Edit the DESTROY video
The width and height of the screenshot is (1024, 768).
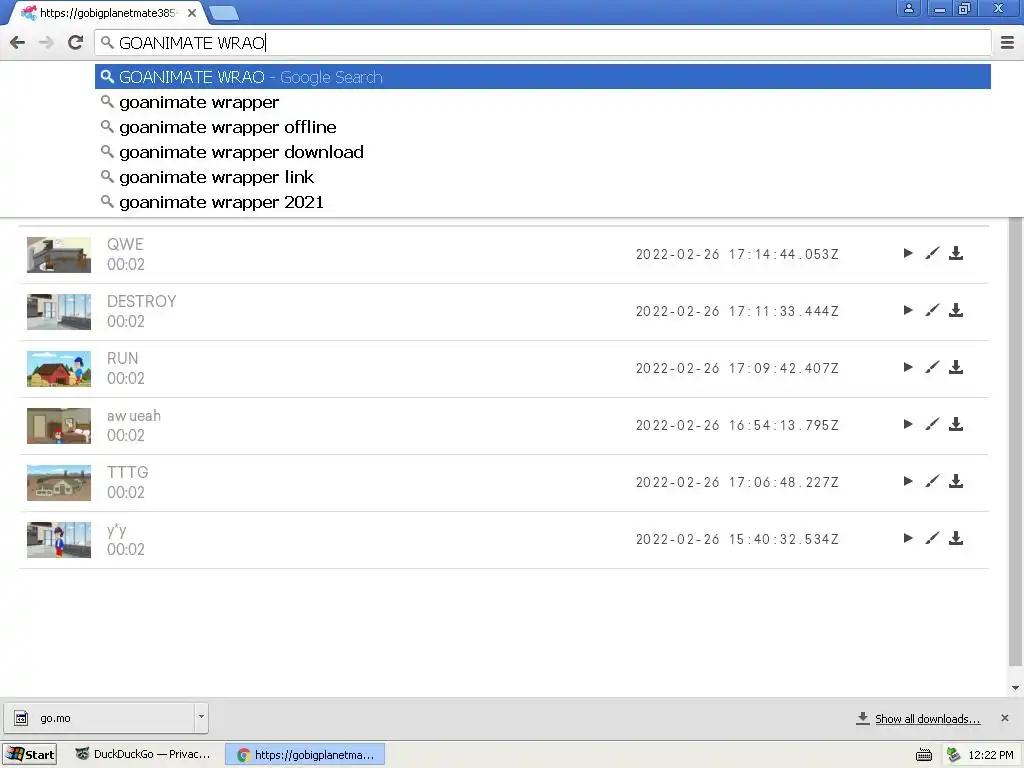932,310
